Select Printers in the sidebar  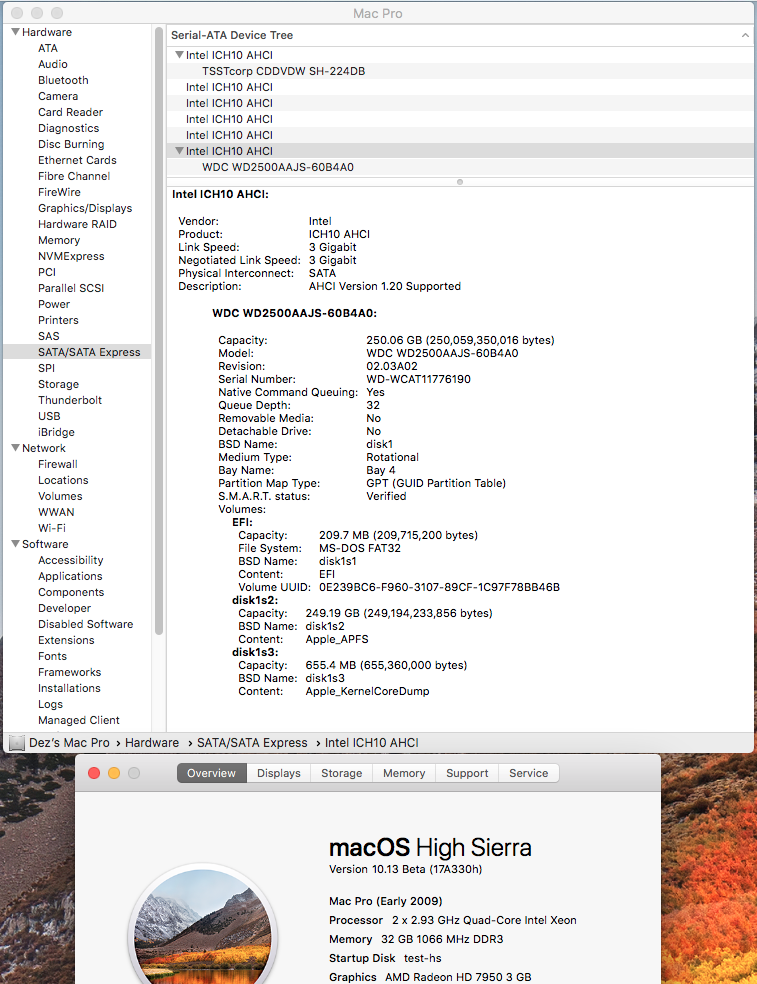click(x=58, y=320)
